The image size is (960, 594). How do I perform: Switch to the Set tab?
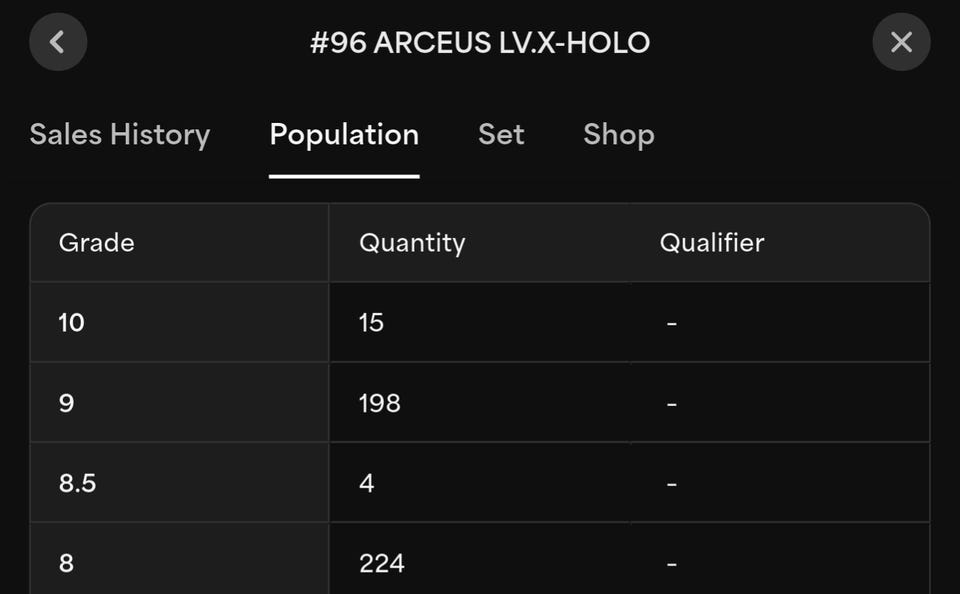(x=501, y=135)
